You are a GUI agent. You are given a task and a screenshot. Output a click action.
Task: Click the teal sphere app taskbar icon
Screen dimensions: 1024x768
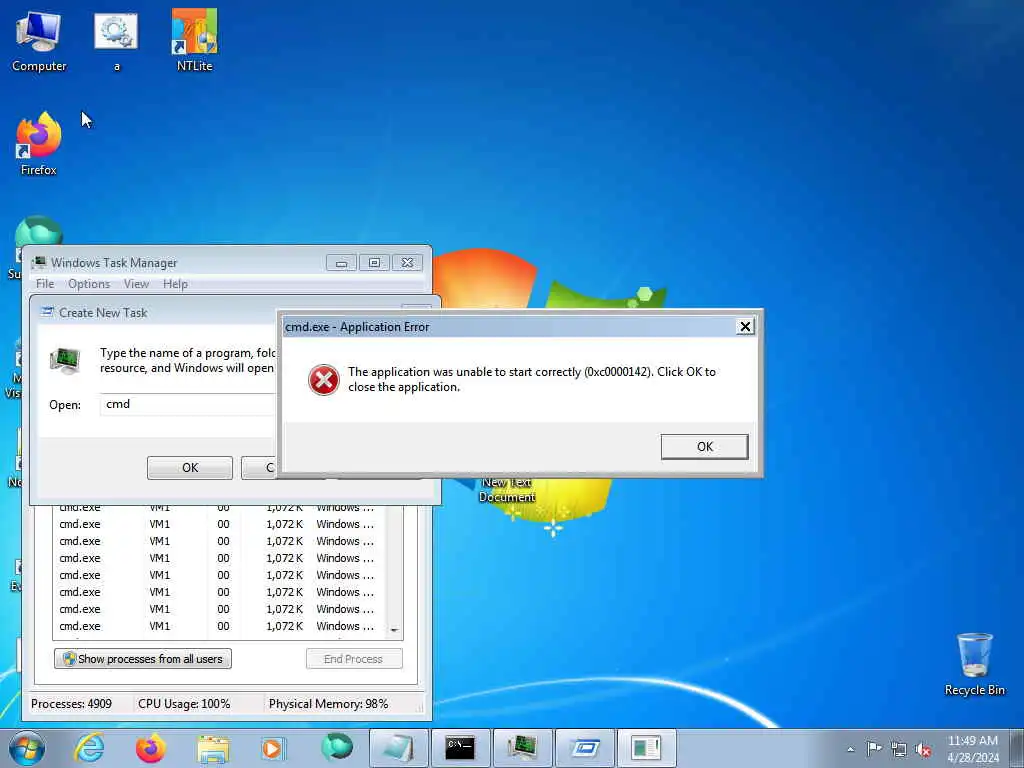click(336, 747)
